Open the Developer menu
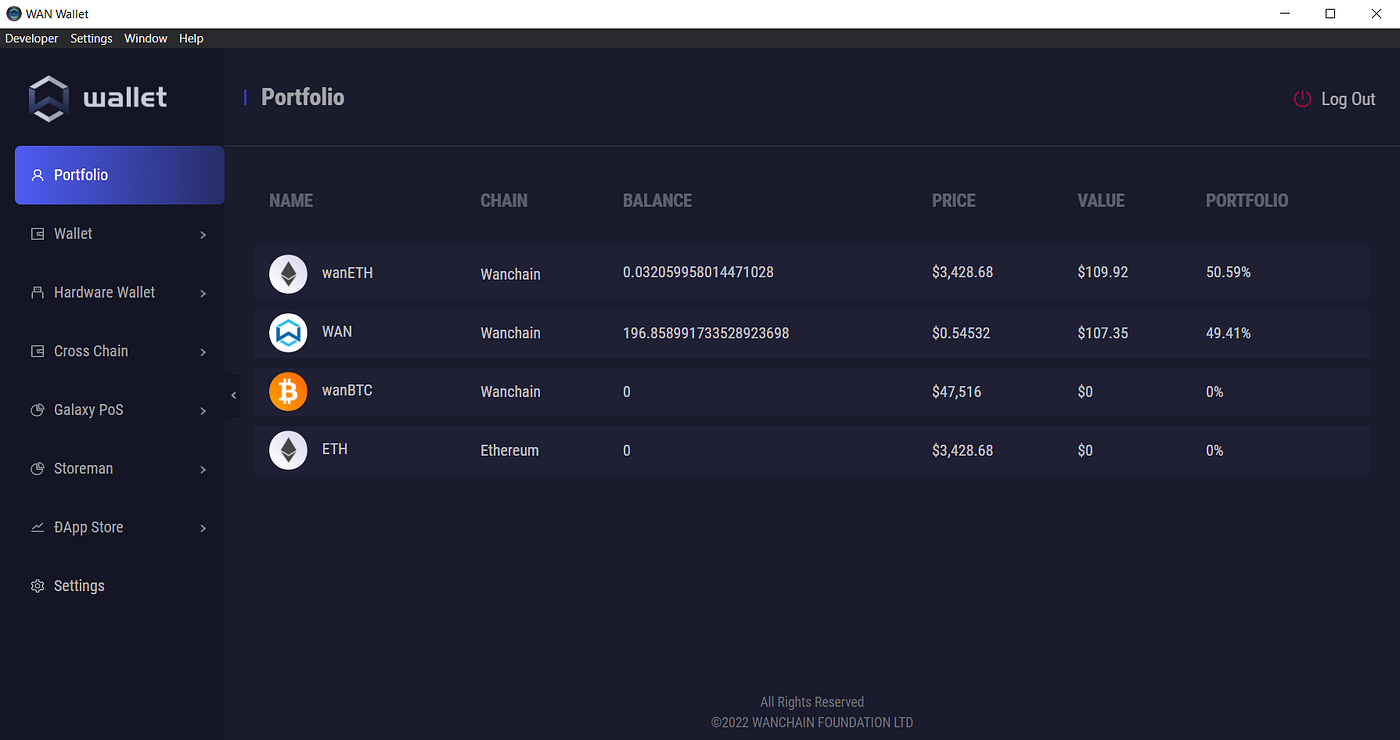1400x740 pixels. click(32, 38)
